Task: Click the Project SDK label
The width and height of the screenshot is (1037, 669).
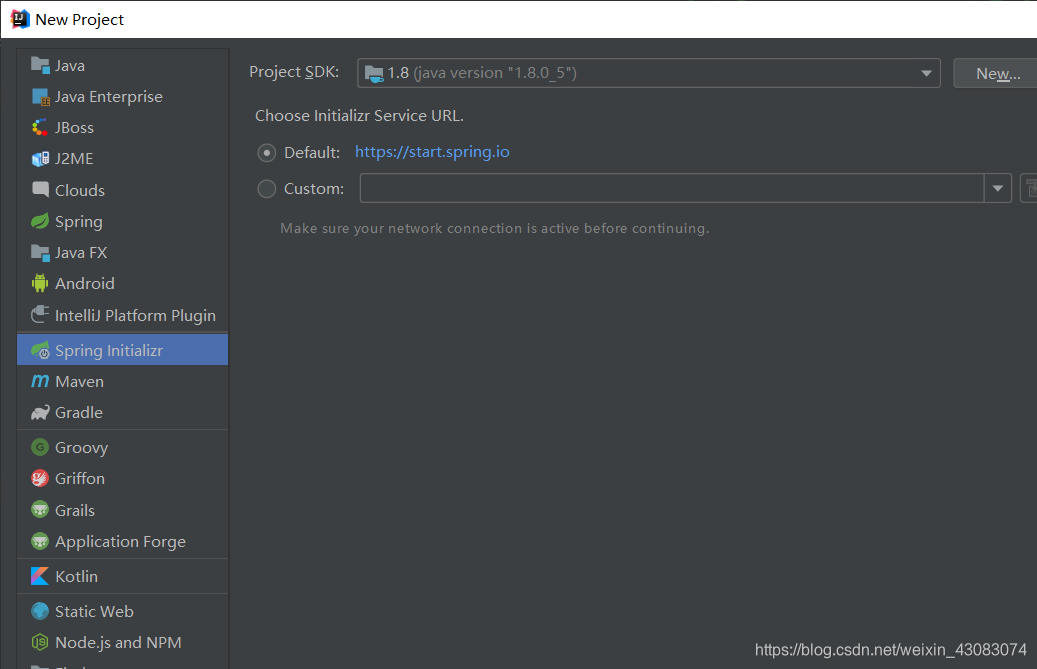Action: [x=294, y=72]
